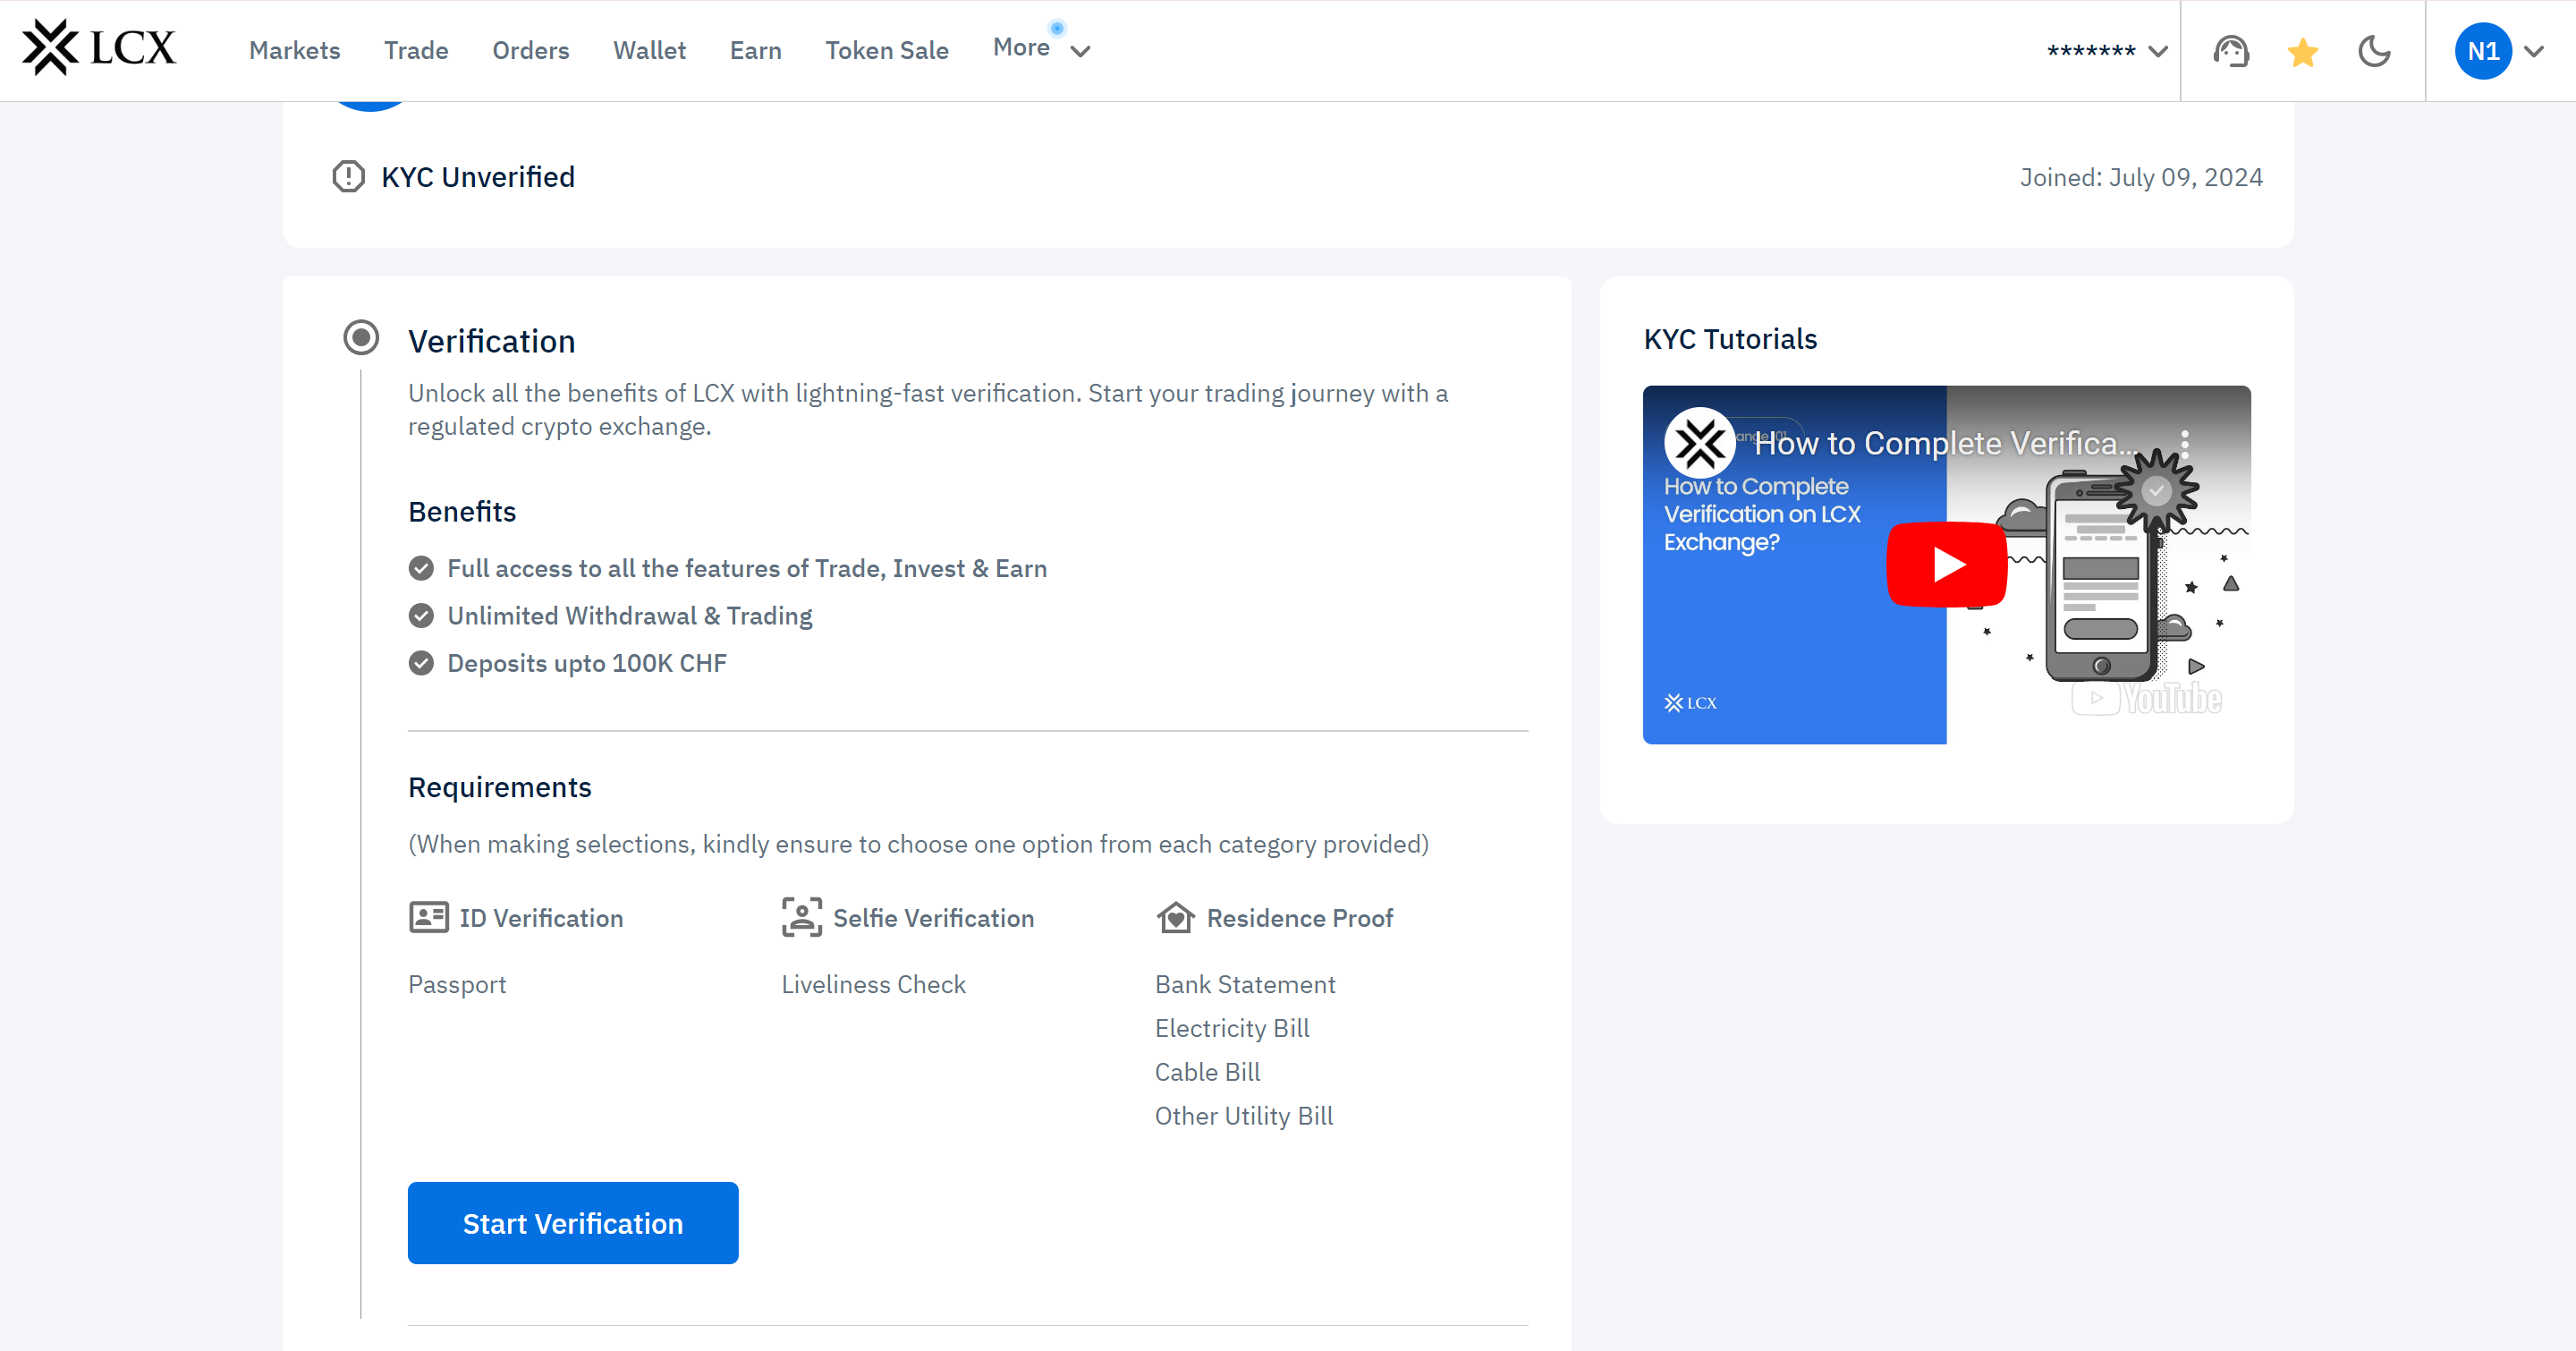
Task: Go to the Markets menu item
Action: point(294,50)
